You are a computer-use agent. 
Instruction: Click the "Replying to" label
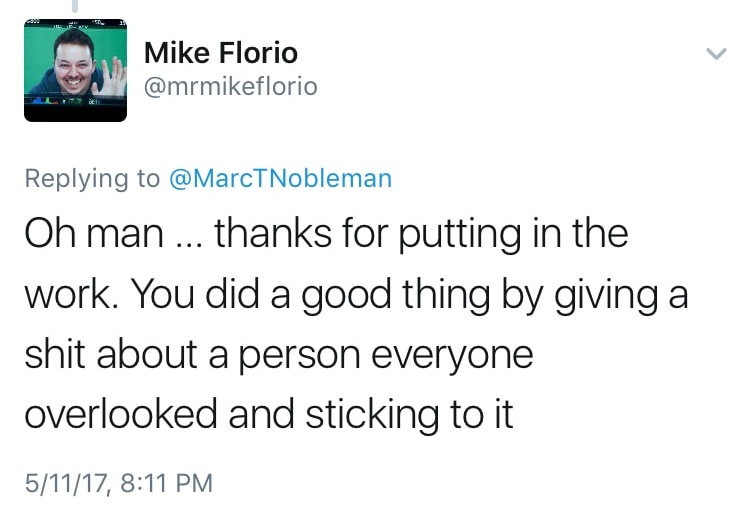tap(91, 179)
